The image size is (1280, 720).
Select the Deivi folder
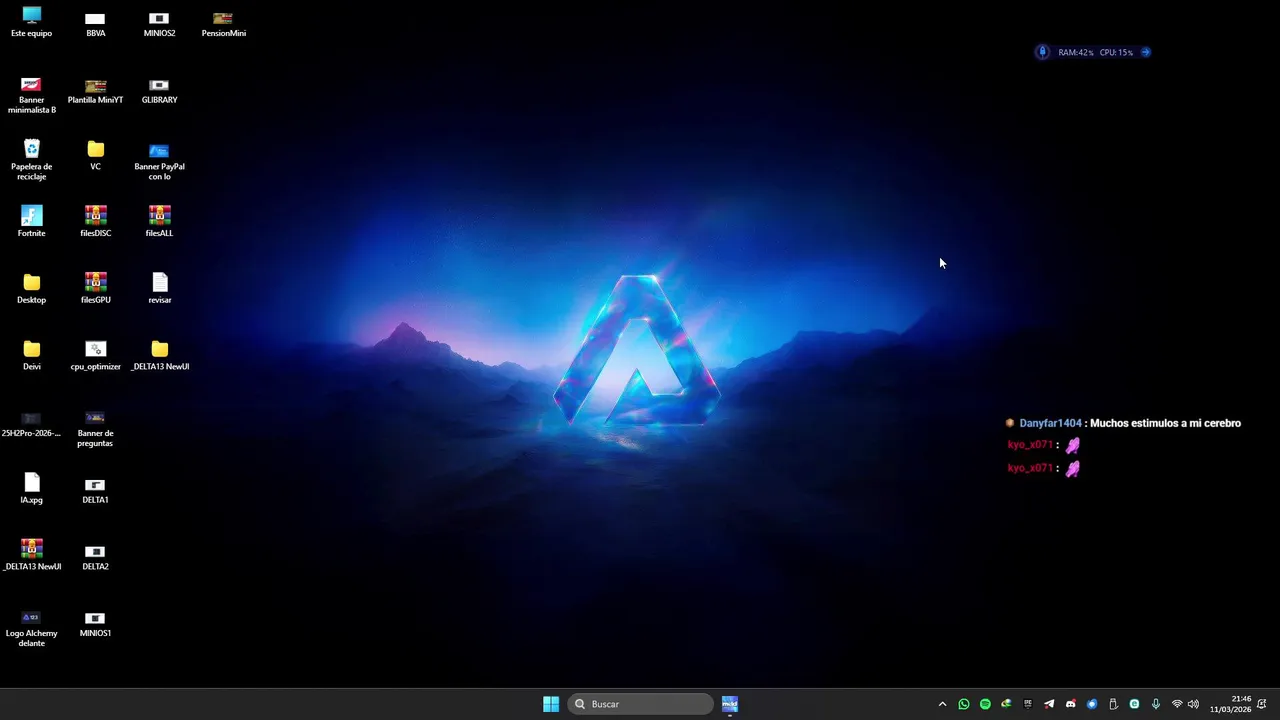coord(31,356)
